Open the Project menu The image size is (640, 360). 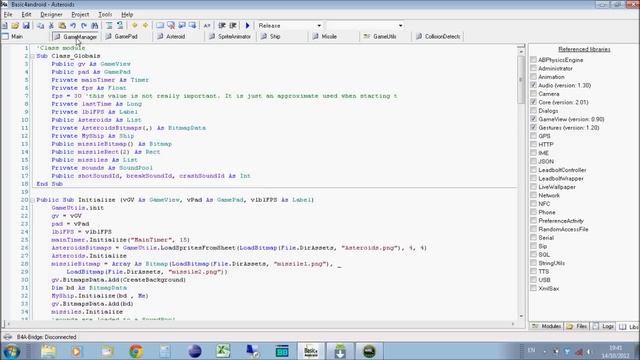80,14
